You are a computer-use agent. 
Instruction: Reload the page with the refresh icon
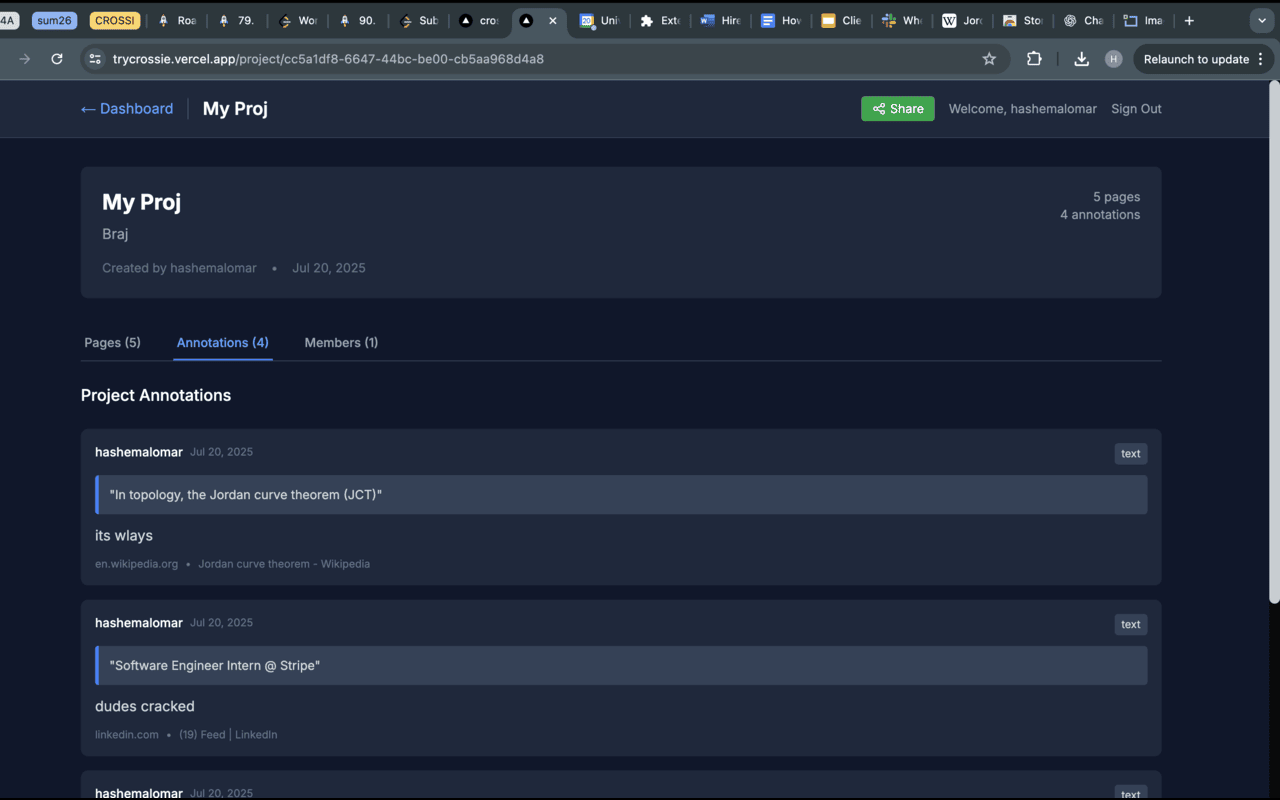click(57, 59)
